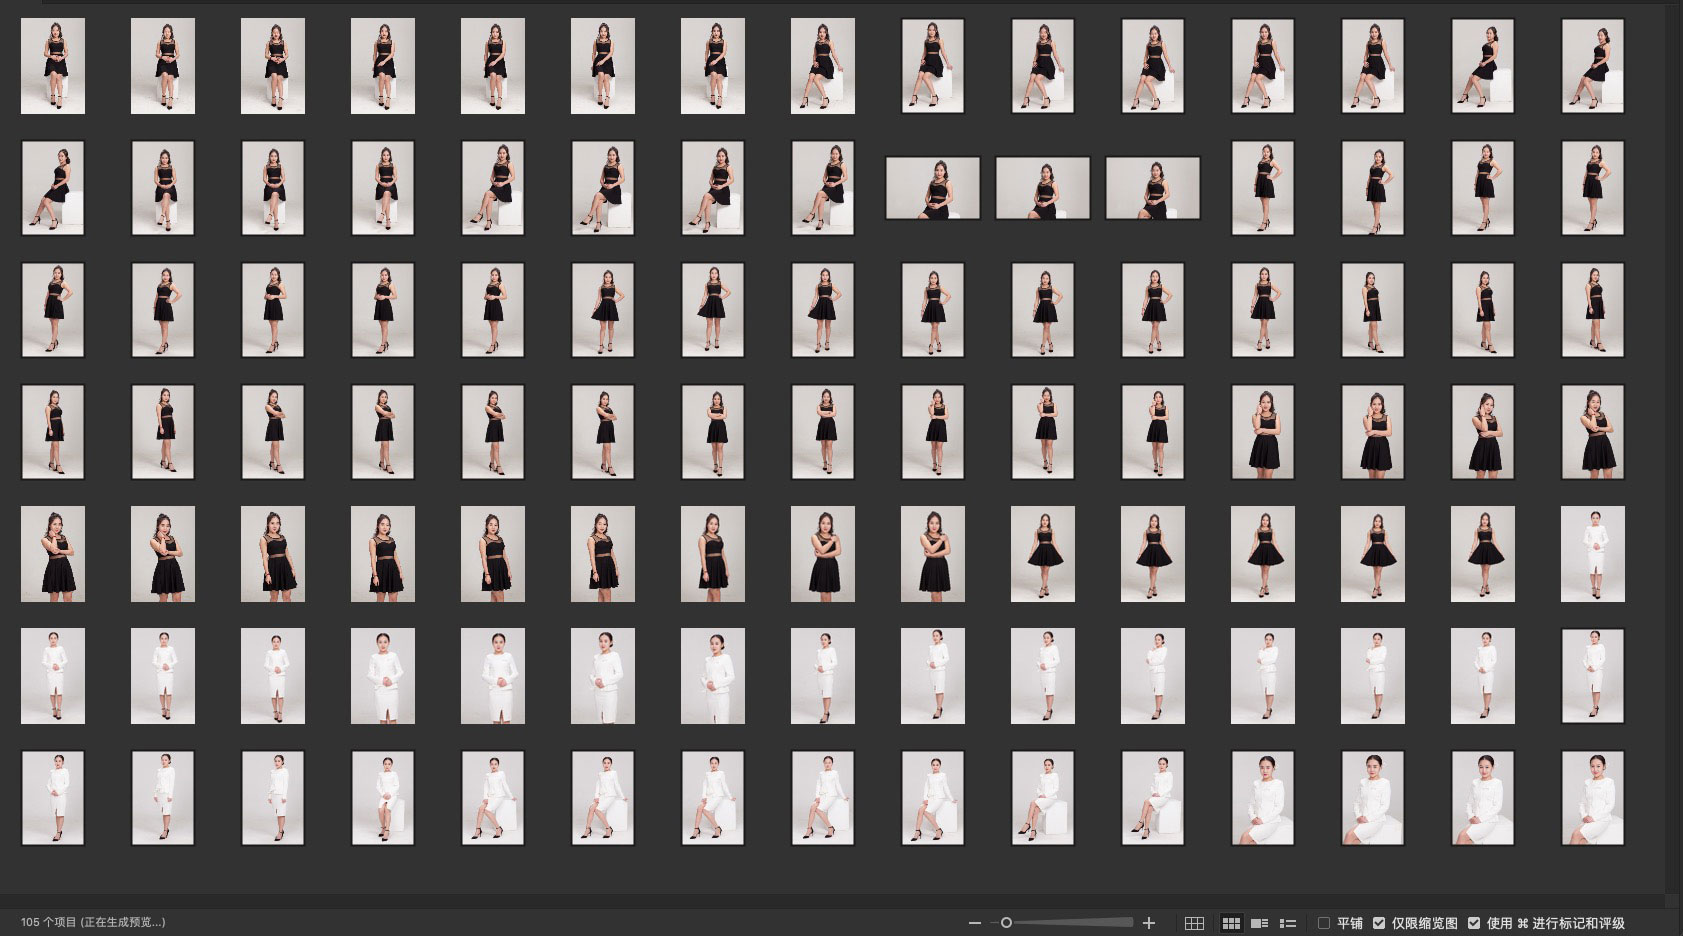Click the minus icon to shrink thumbnails
The height and width of the screenshot is (936, 1683).
tap(974, 923)
